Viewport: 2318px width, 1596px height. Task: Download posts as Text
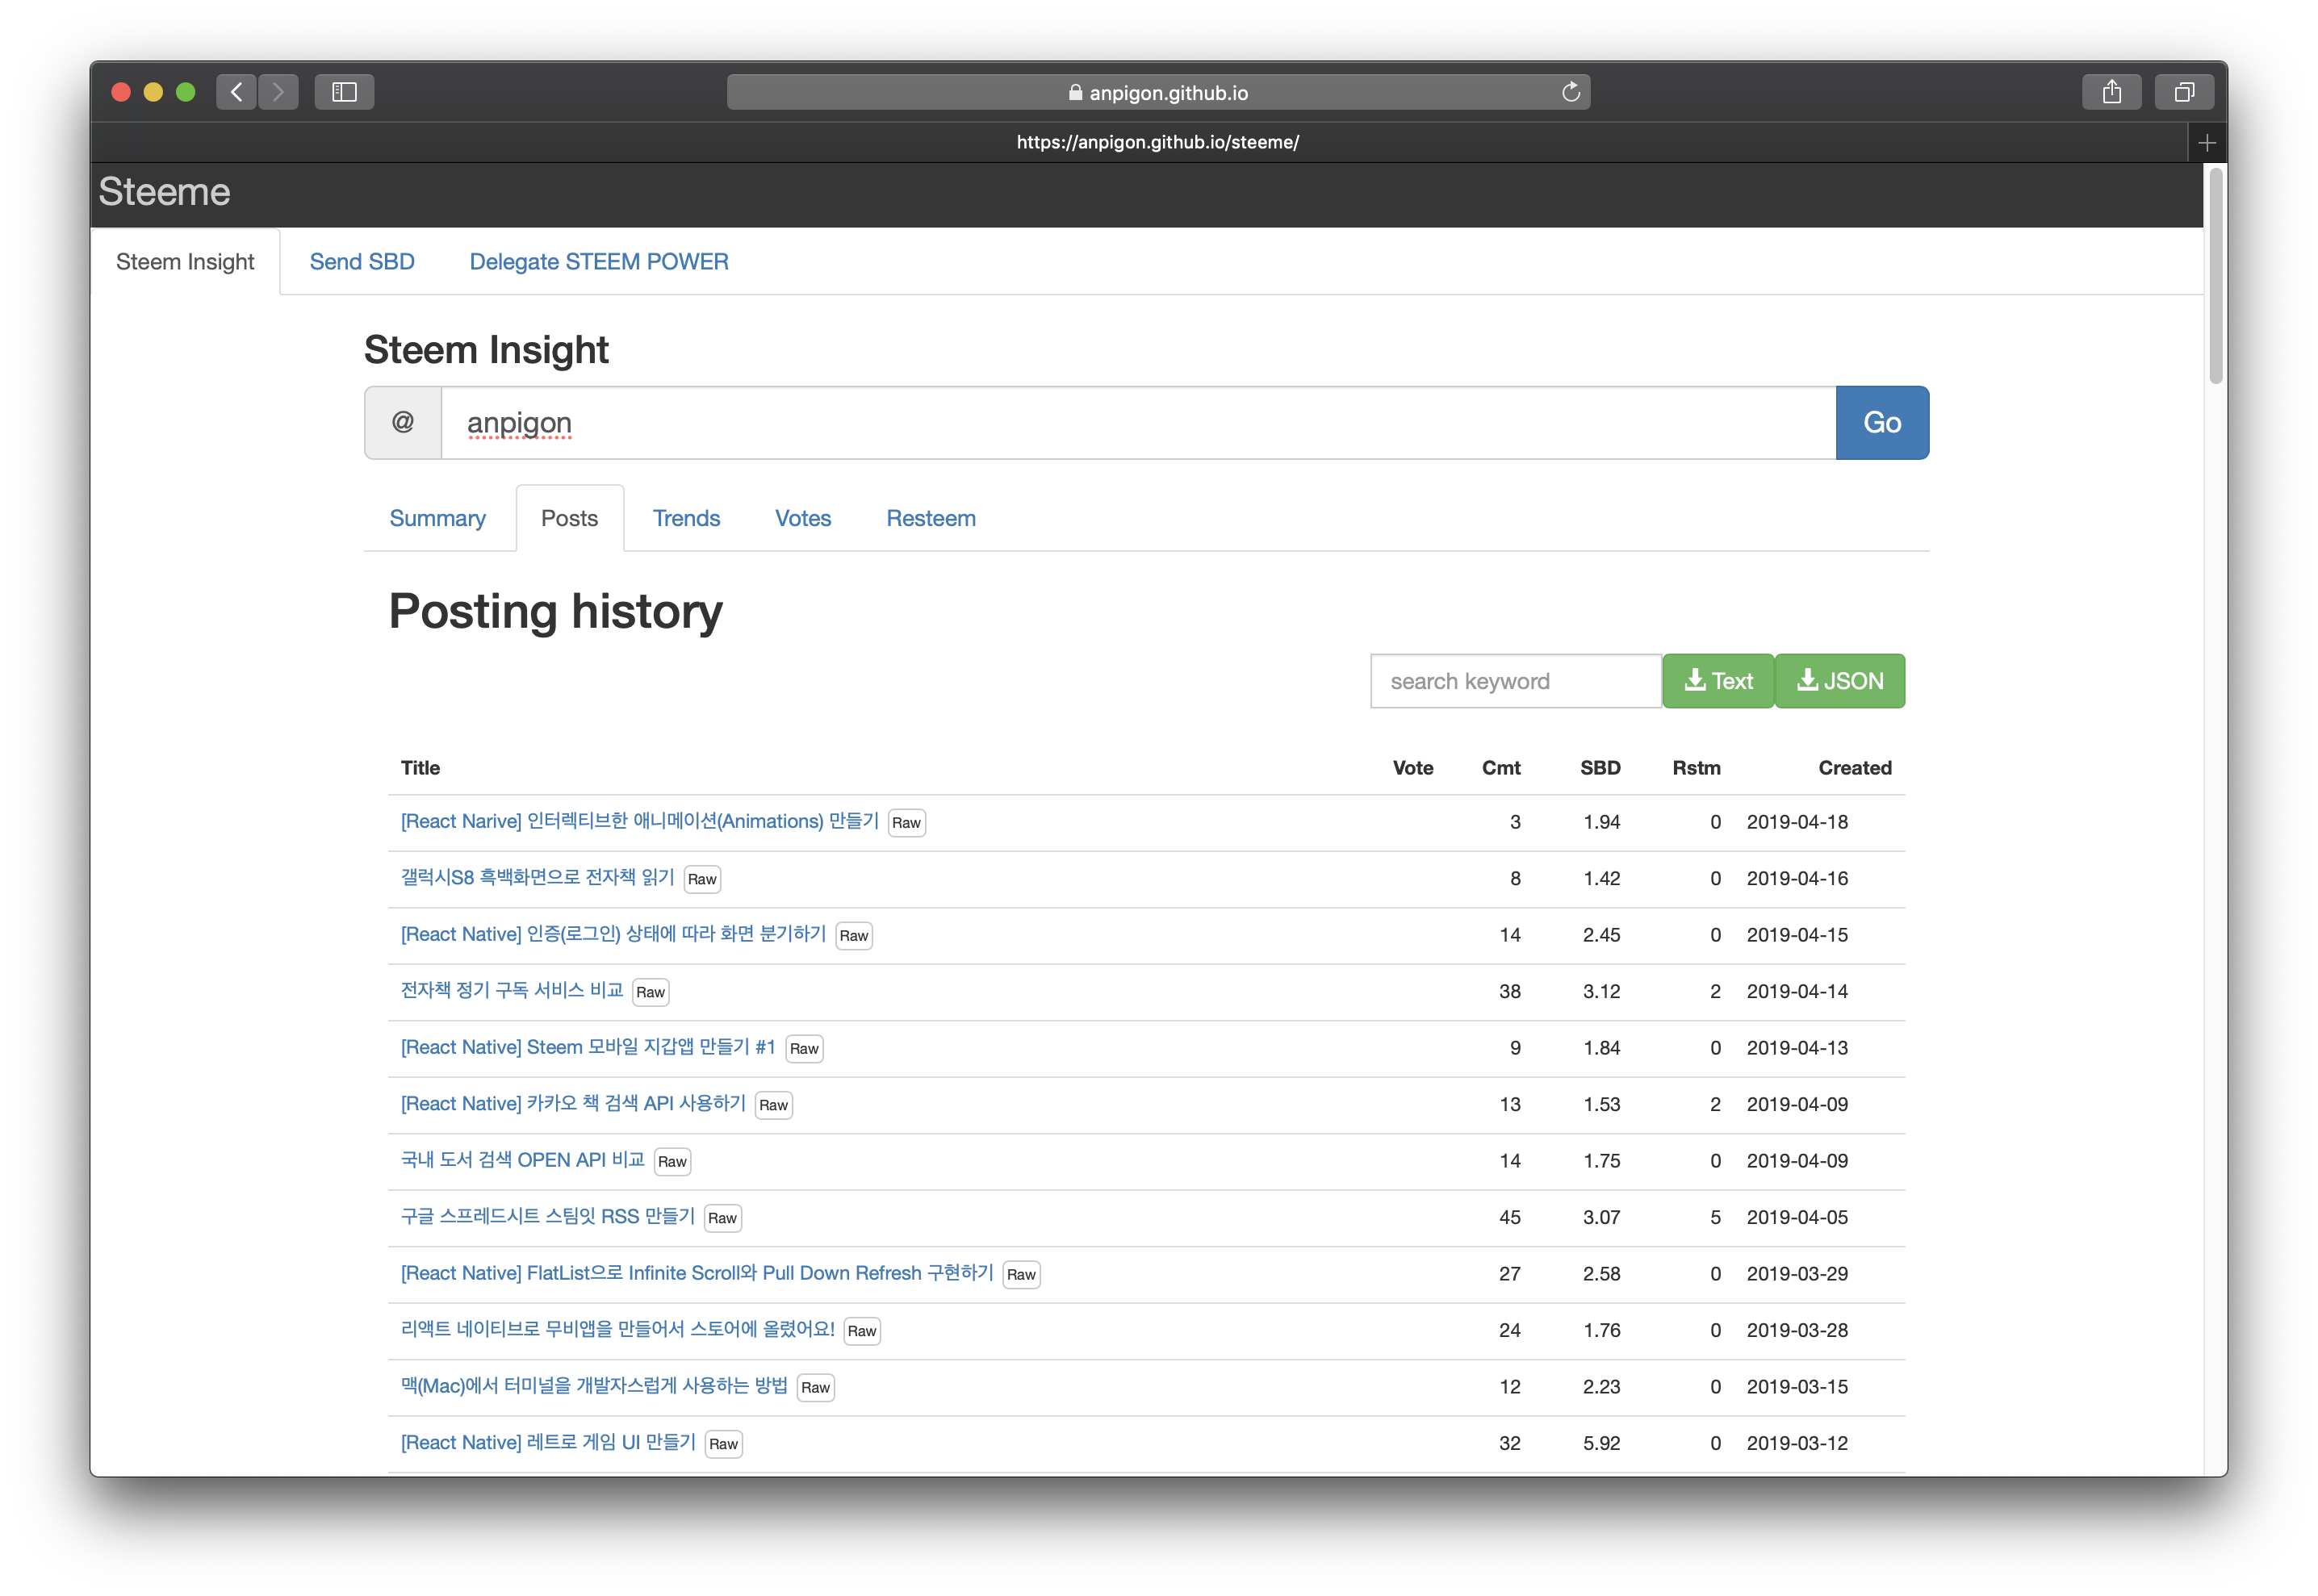[1718, 681]
